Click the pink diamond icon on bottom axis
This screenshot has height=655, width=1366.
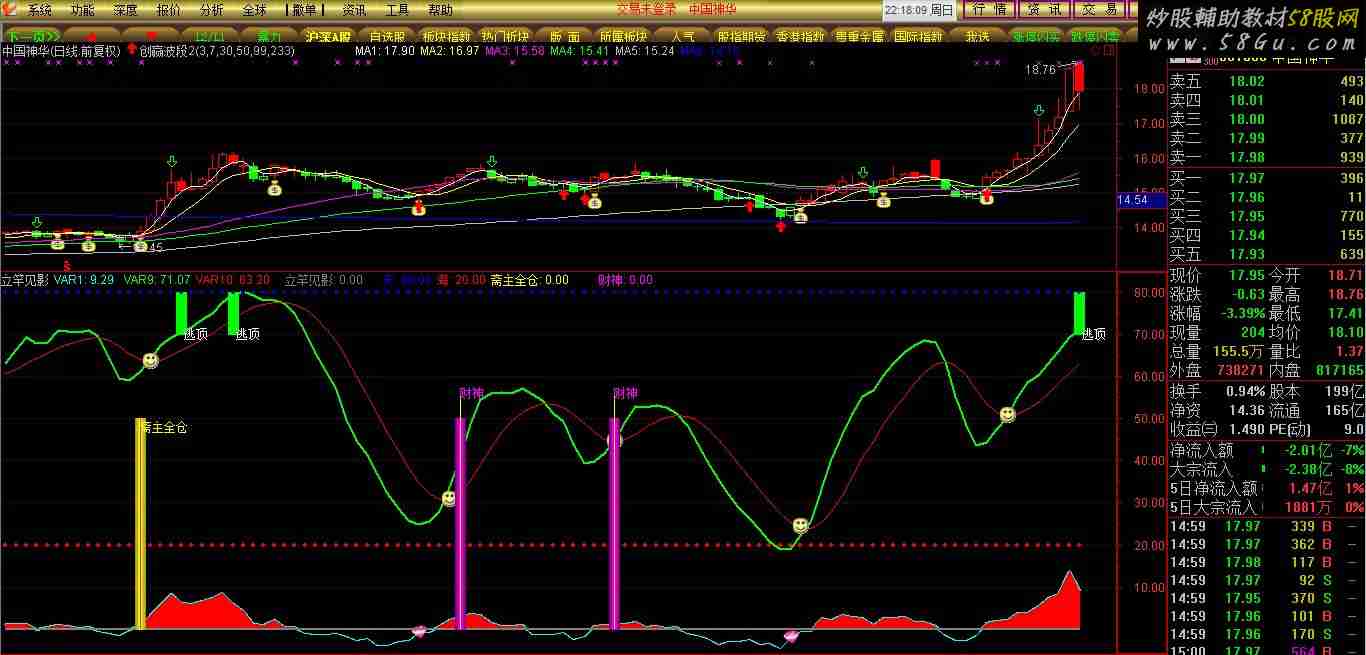coord(419,631)
